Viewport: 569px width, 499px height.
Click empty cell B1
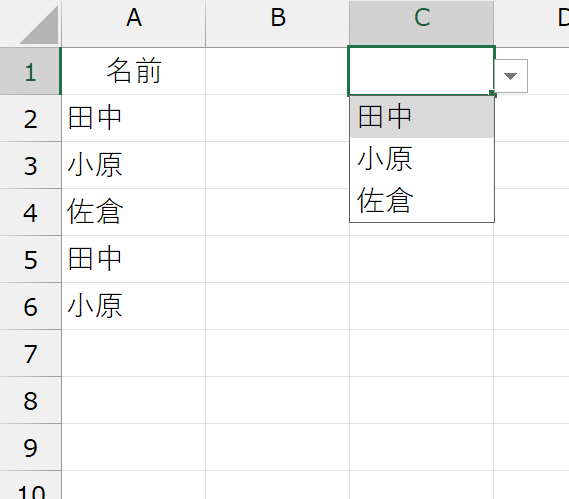pyautogui.click(x=278, y=71)
